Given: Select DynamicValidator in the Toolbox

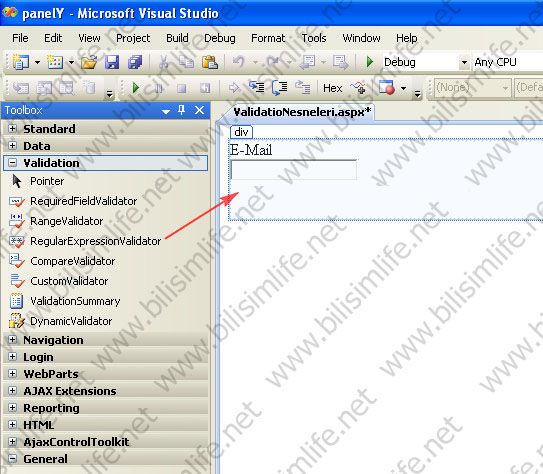Looking at the screenshot, I should [x=61, y=321].
